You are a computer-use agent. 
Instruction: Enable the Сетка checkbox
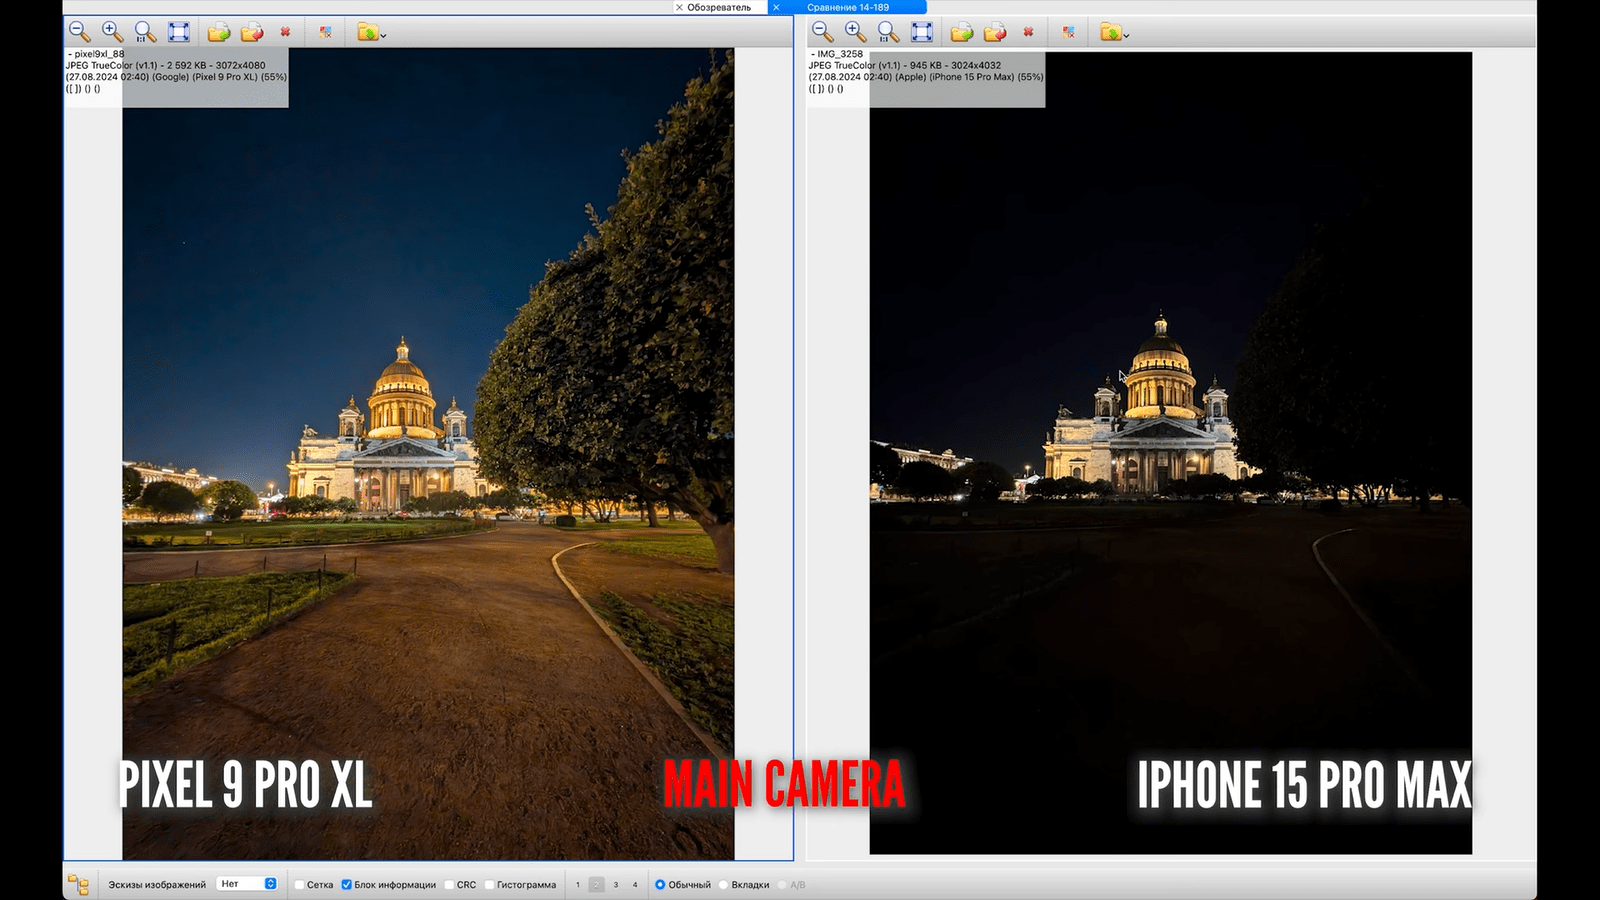coord(299,885)
